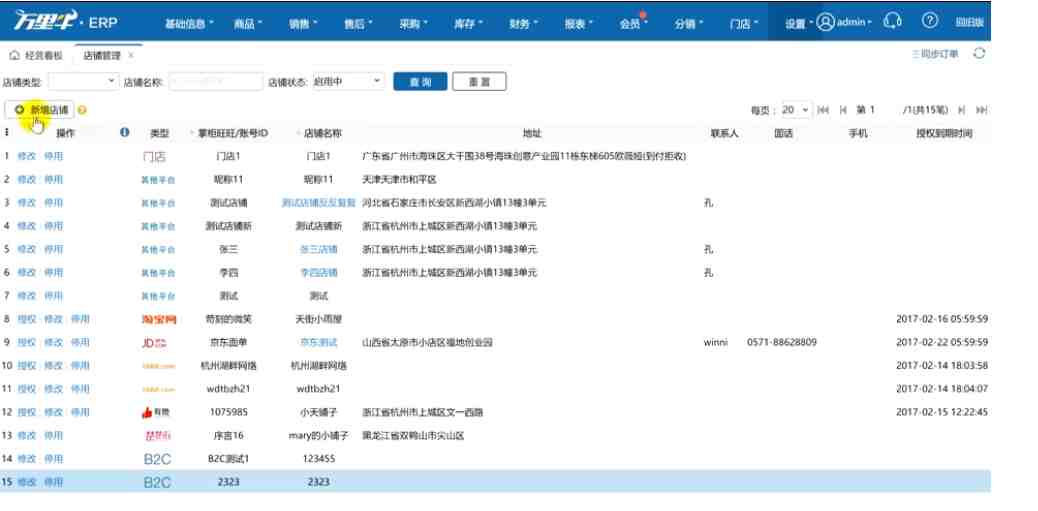Open the 李四店铺 shop name link
Screen dimensions: 1038x511
318,273
